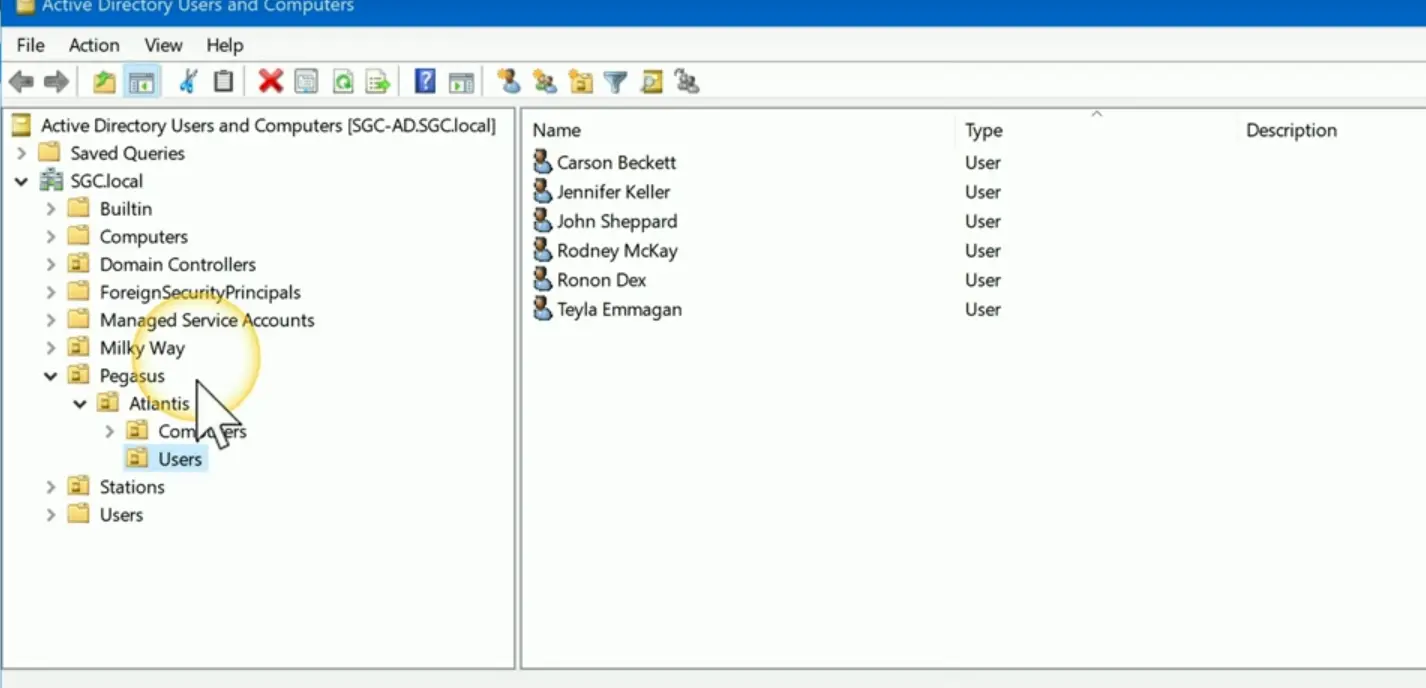Viewport: 1426px width, 688px height.
Task: Click the Cut scissors icon
Action: tap(188, 82)
